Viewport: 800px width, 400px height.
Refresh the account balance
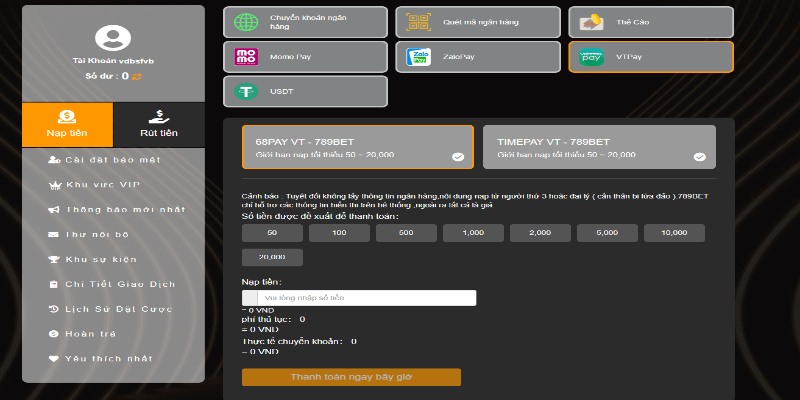coord(137,77)
